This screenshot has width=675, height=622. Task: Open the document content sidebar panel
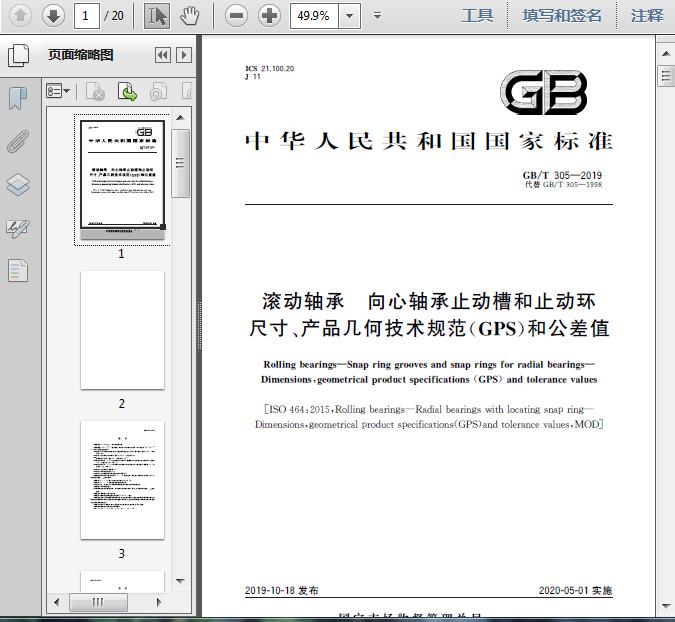tap(18, 271)
